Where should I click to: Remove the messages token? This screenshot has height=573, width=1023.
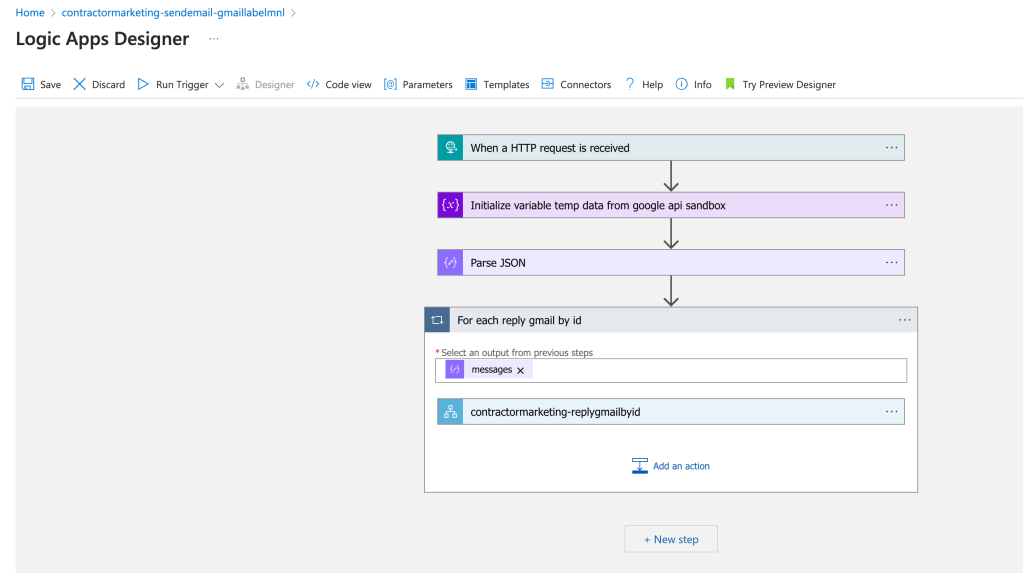coord(521,370)
